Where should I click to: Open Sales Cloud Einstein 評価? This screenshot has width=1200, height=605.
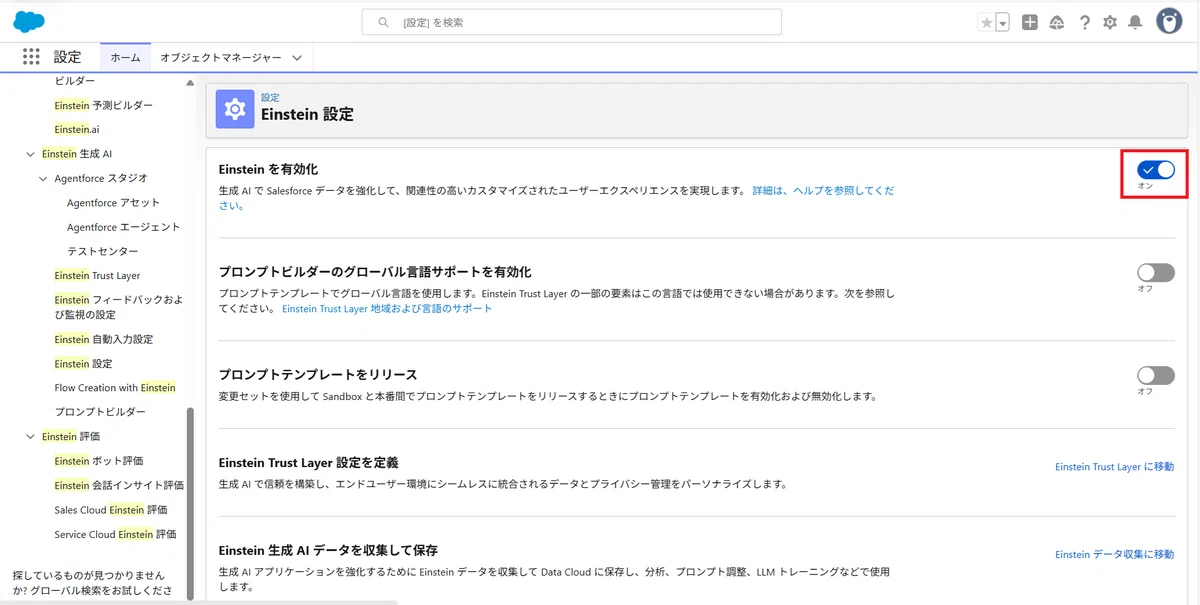point(111,510)
